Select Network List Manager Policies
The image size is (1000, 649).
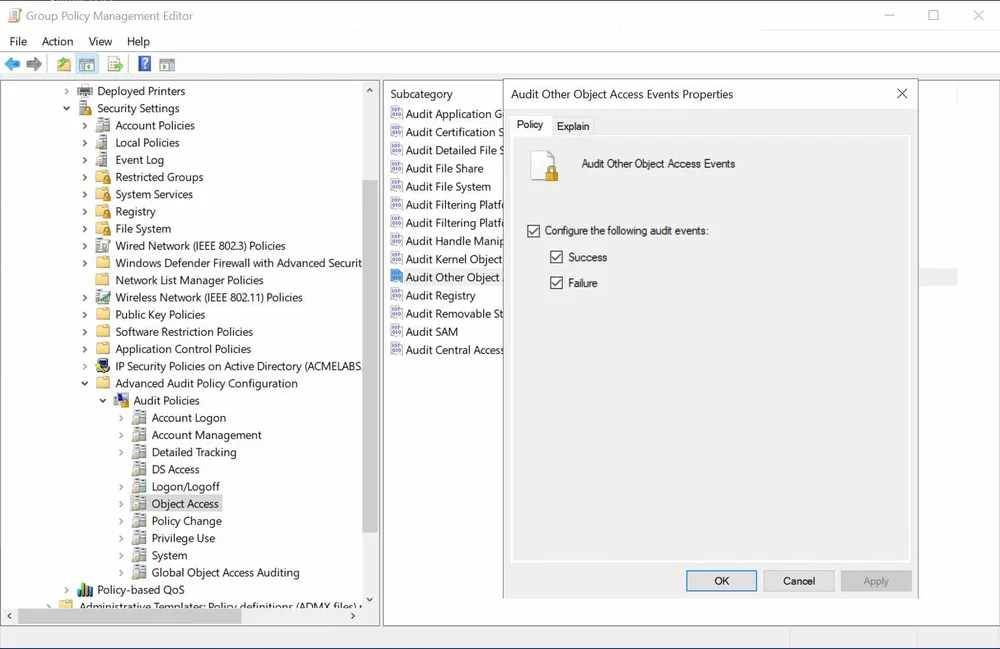(189, 280)
